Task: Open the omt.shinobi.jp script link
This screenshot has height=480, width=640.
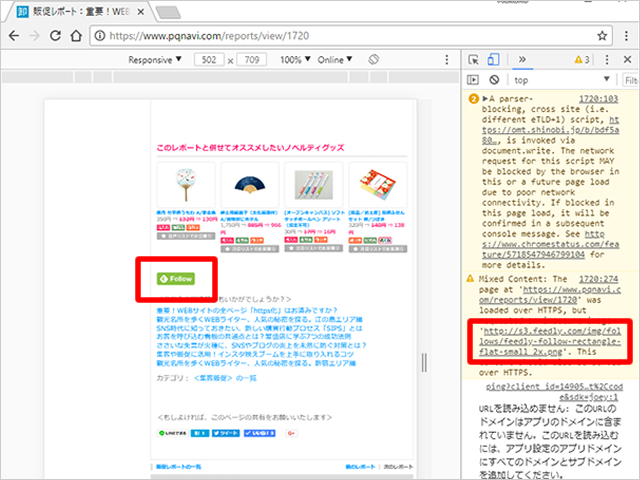Action: [551, 130]
